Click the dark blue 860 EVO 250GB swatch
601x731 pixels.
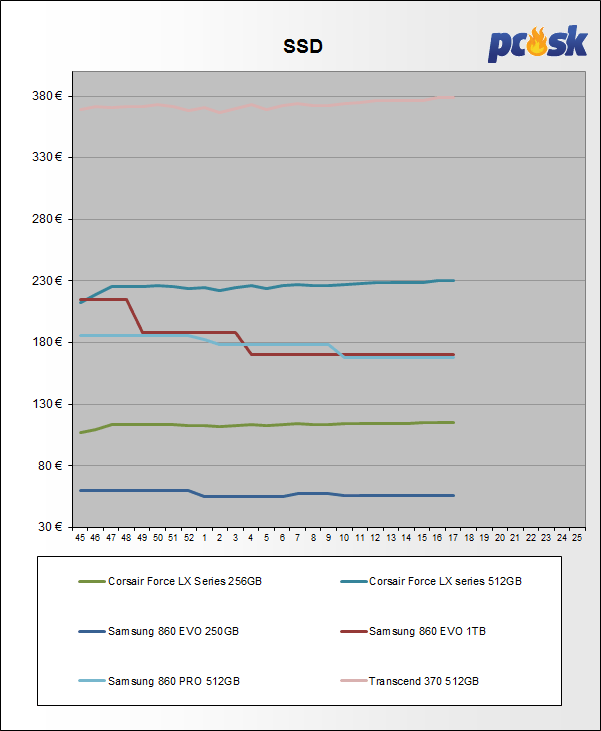pyautogui.click(x=92, y=632)
